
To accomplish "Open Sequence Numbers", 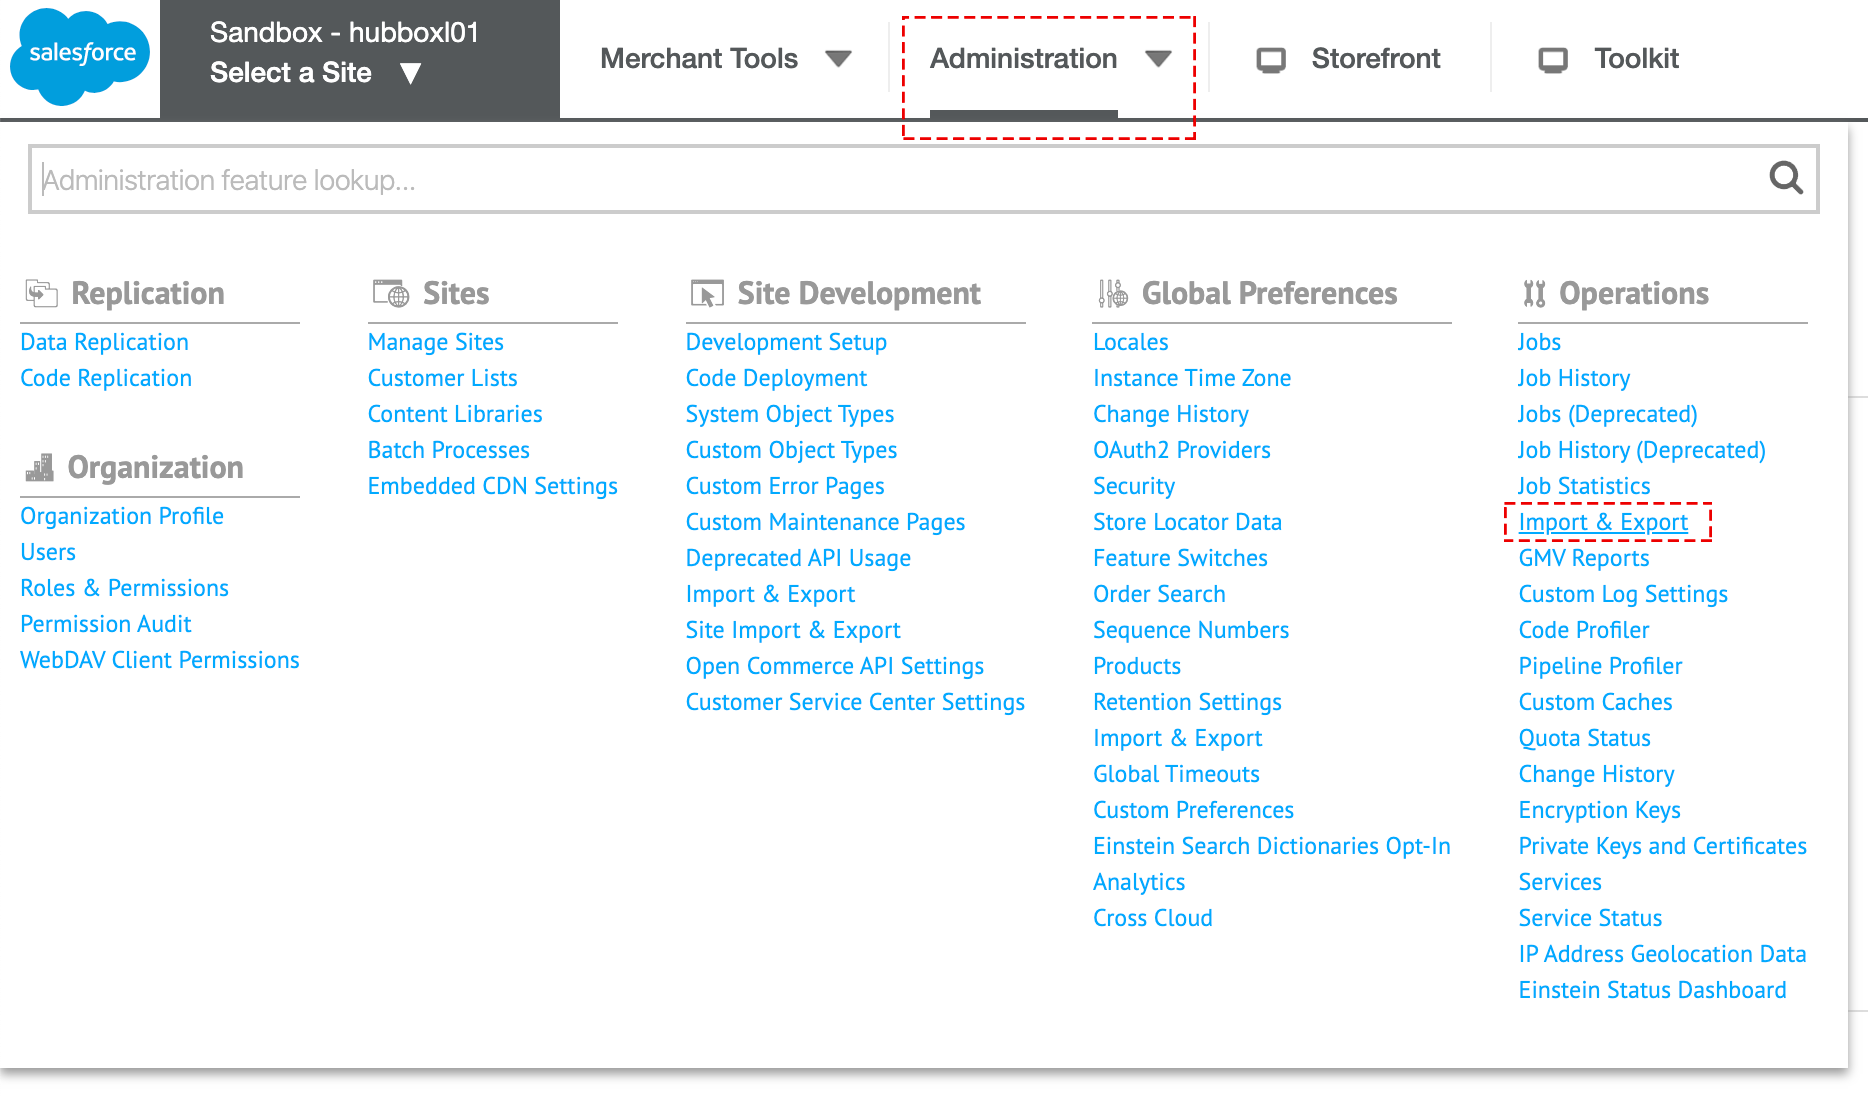I will 1191,630.
